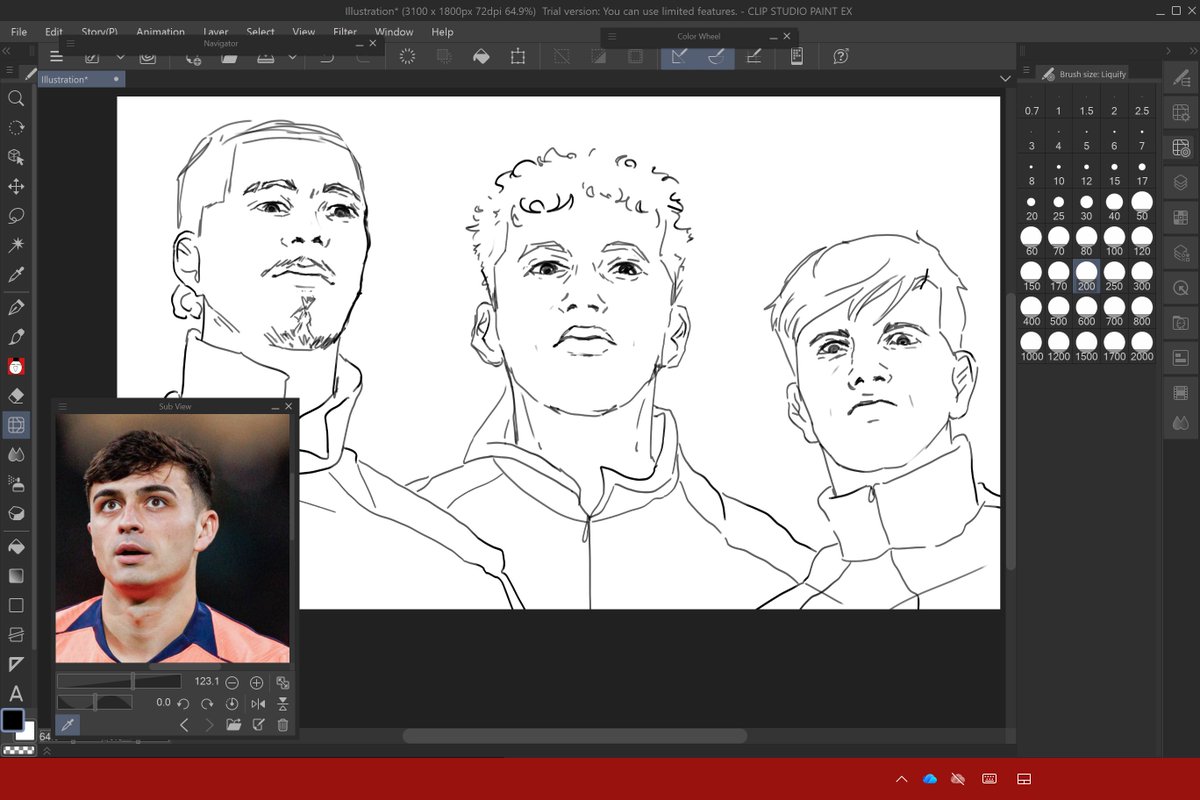Choose brush size 50
The image size is (1200, 800).
[x=1142, y=207]
